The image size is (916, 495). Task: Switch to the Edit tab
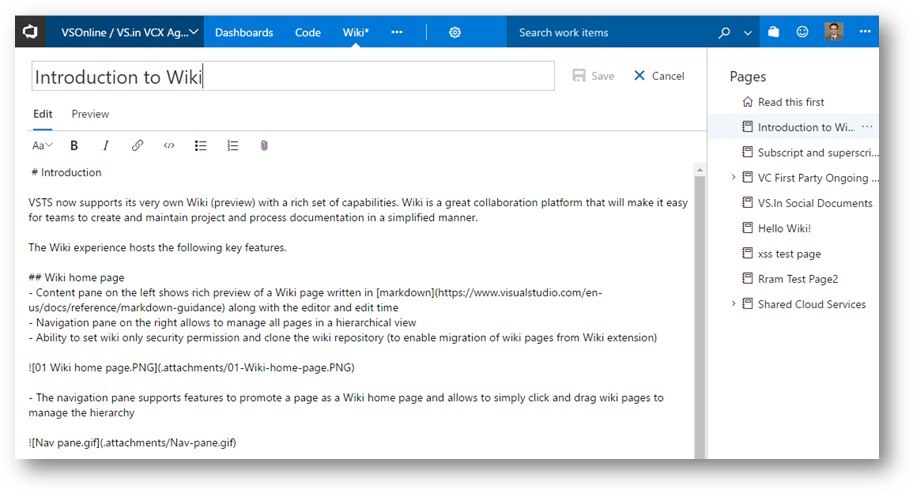pos(43,114)
